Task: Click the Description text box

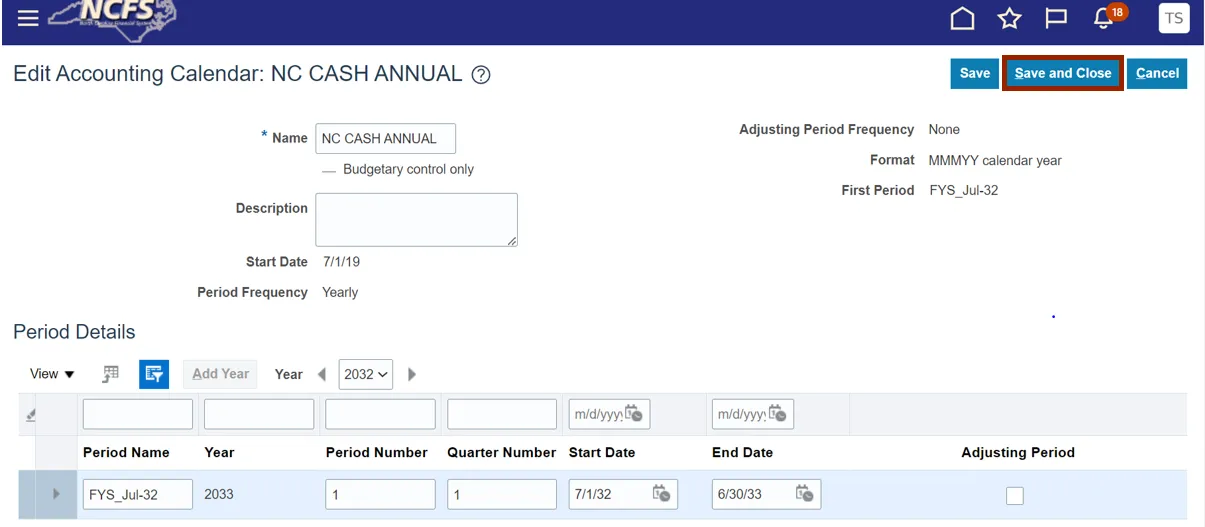Action: [x=416, y=220]
